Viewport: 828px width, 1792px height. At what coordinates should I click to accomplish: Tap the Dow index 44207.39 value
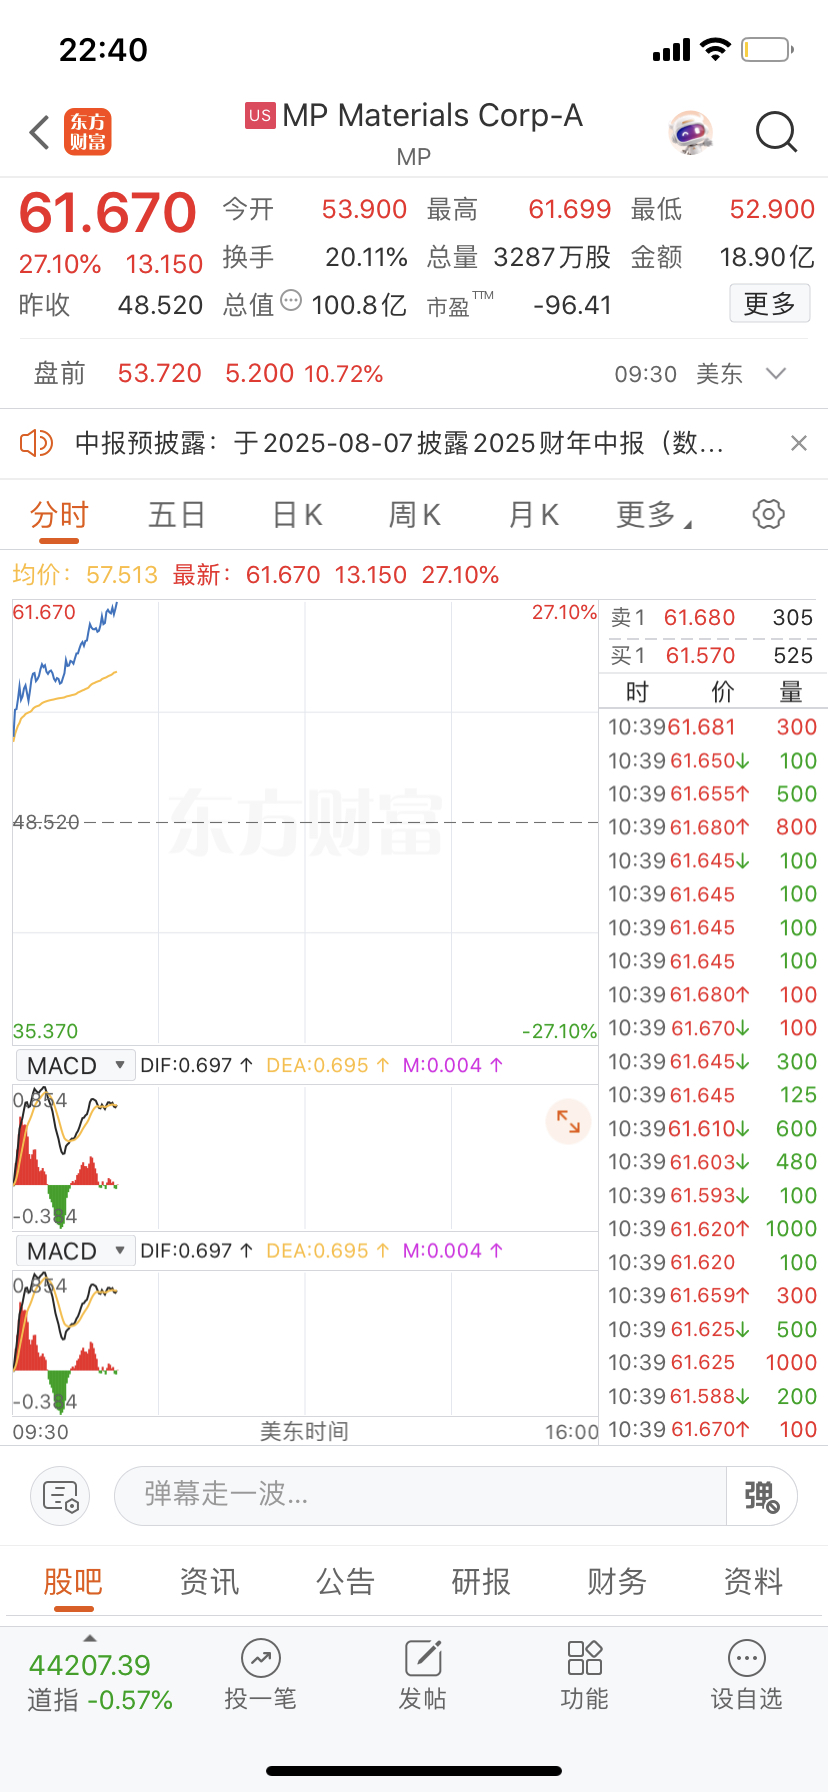click(90, 1665)
